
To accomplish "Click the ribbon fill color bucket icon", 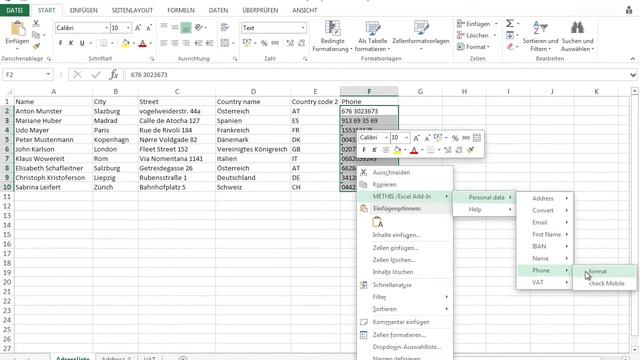I will coord(125,43).
